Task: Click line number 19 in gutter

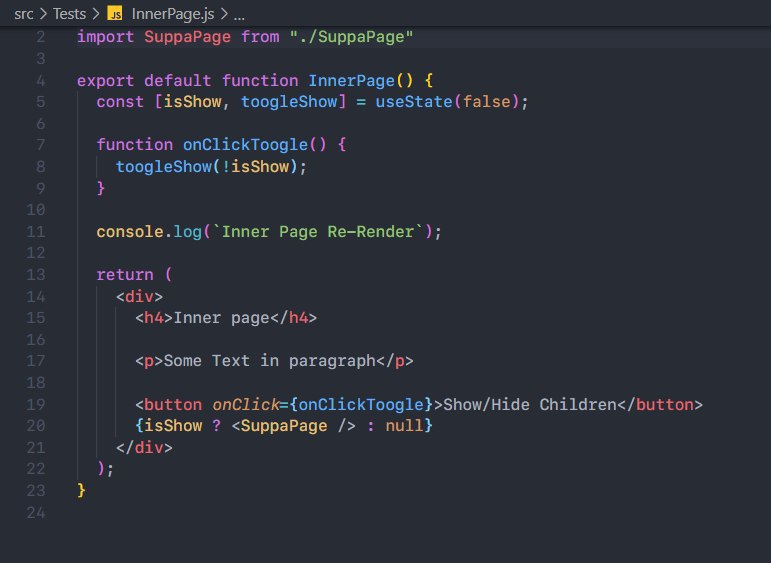Action: (36, 404)
